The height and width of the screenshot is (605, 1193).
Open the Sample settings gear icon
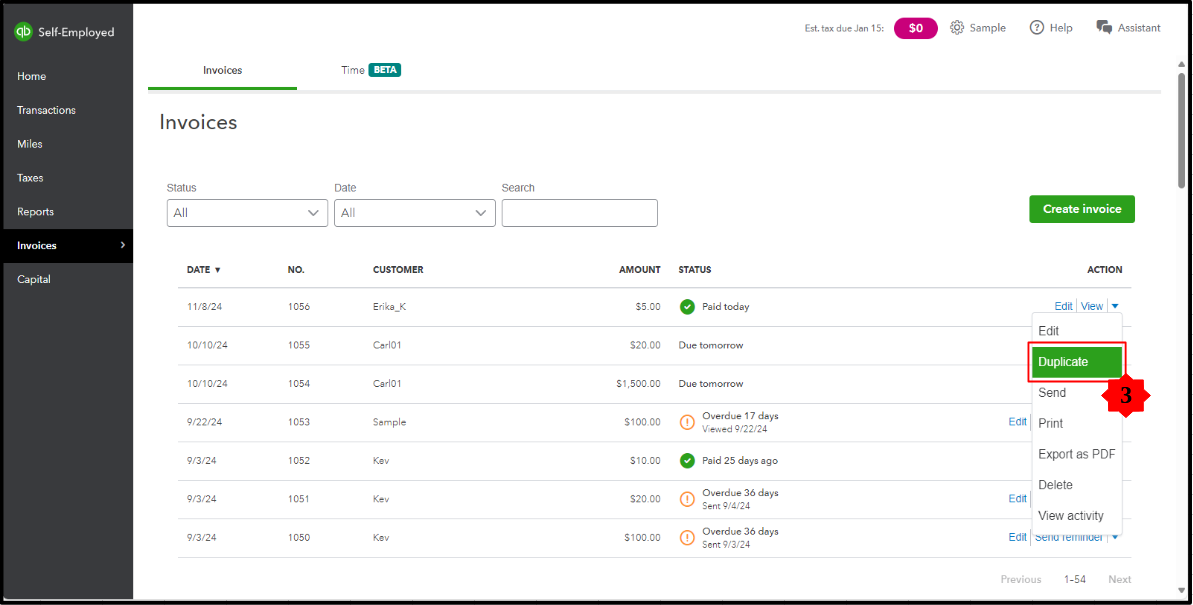pyautogui.click(x=956, y=27)
